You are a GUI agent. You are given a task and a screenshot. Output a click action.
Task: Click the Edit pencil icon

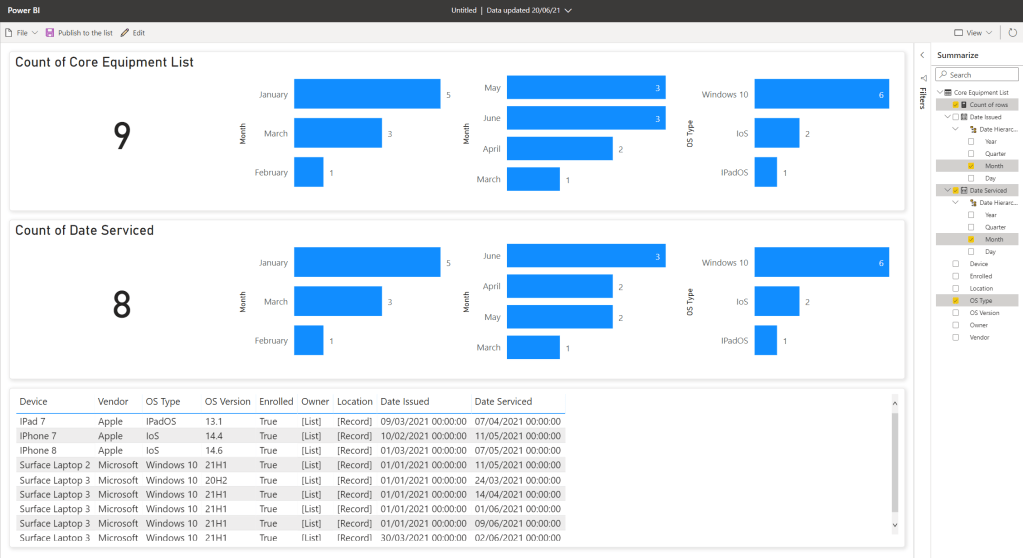click(125, 33)
